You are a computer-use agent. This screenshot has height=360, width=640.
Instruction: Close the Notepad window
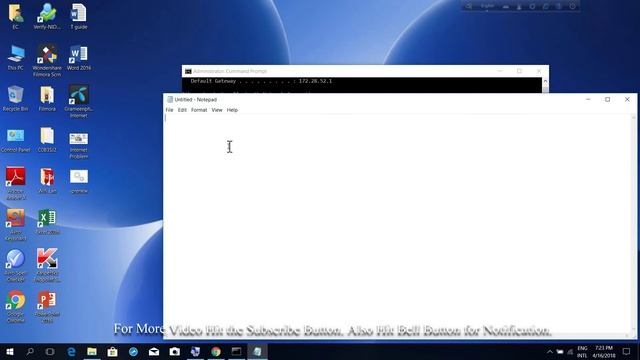(627, 99)
